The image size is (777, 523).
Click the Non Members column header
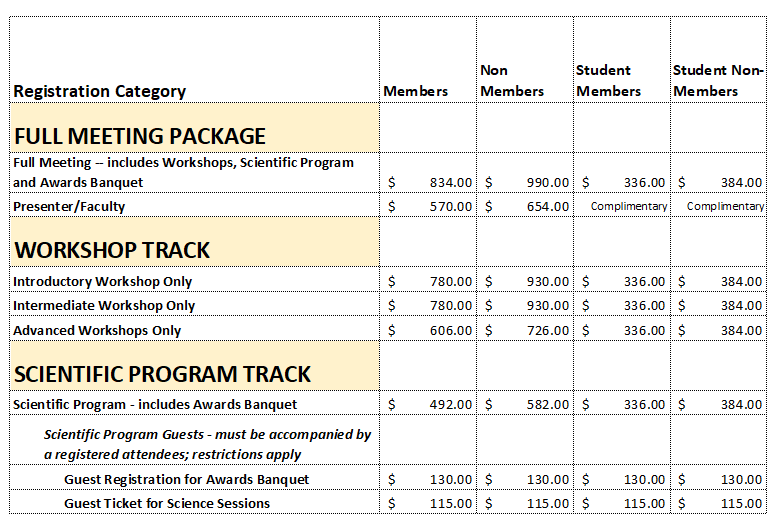pos(512,81)
